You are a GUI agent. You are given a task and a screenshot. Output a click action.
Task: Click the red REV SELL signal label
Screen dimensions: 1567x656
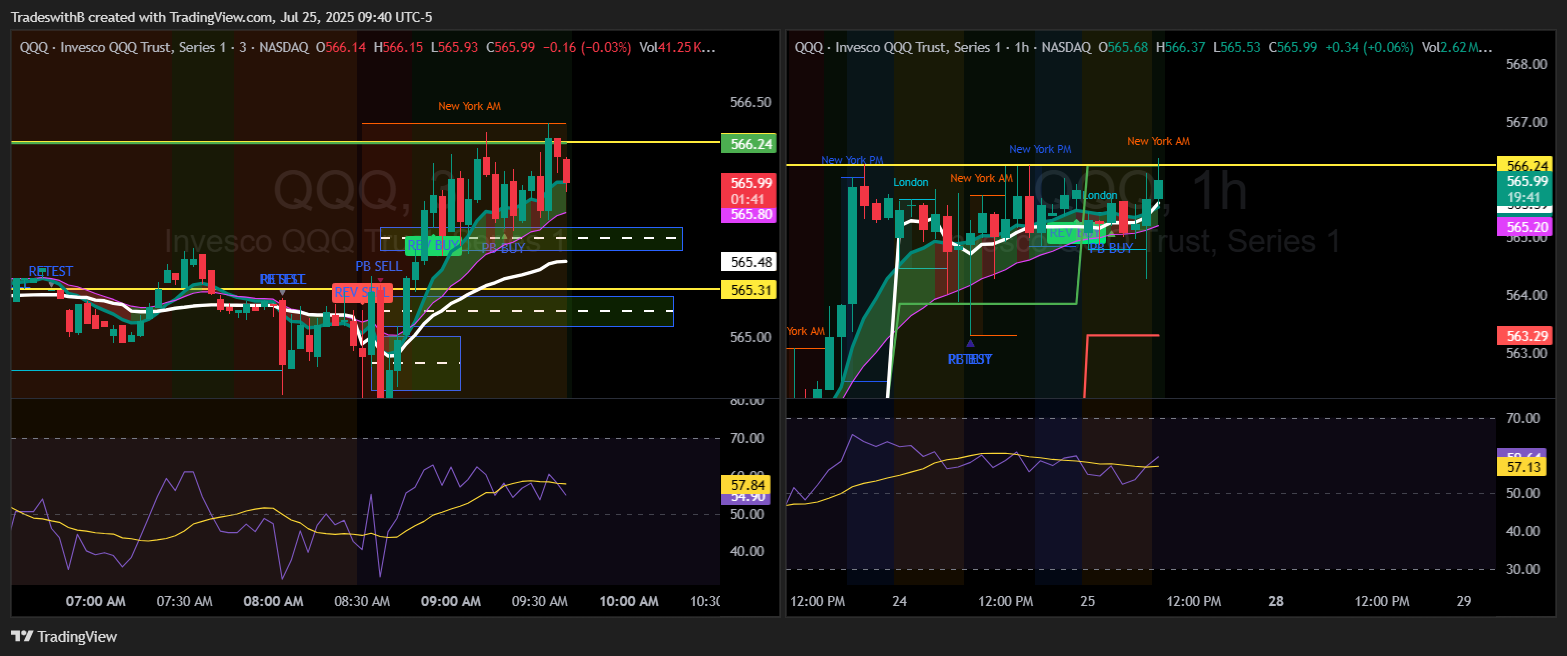pyautogui.click(x=362, y=292)
